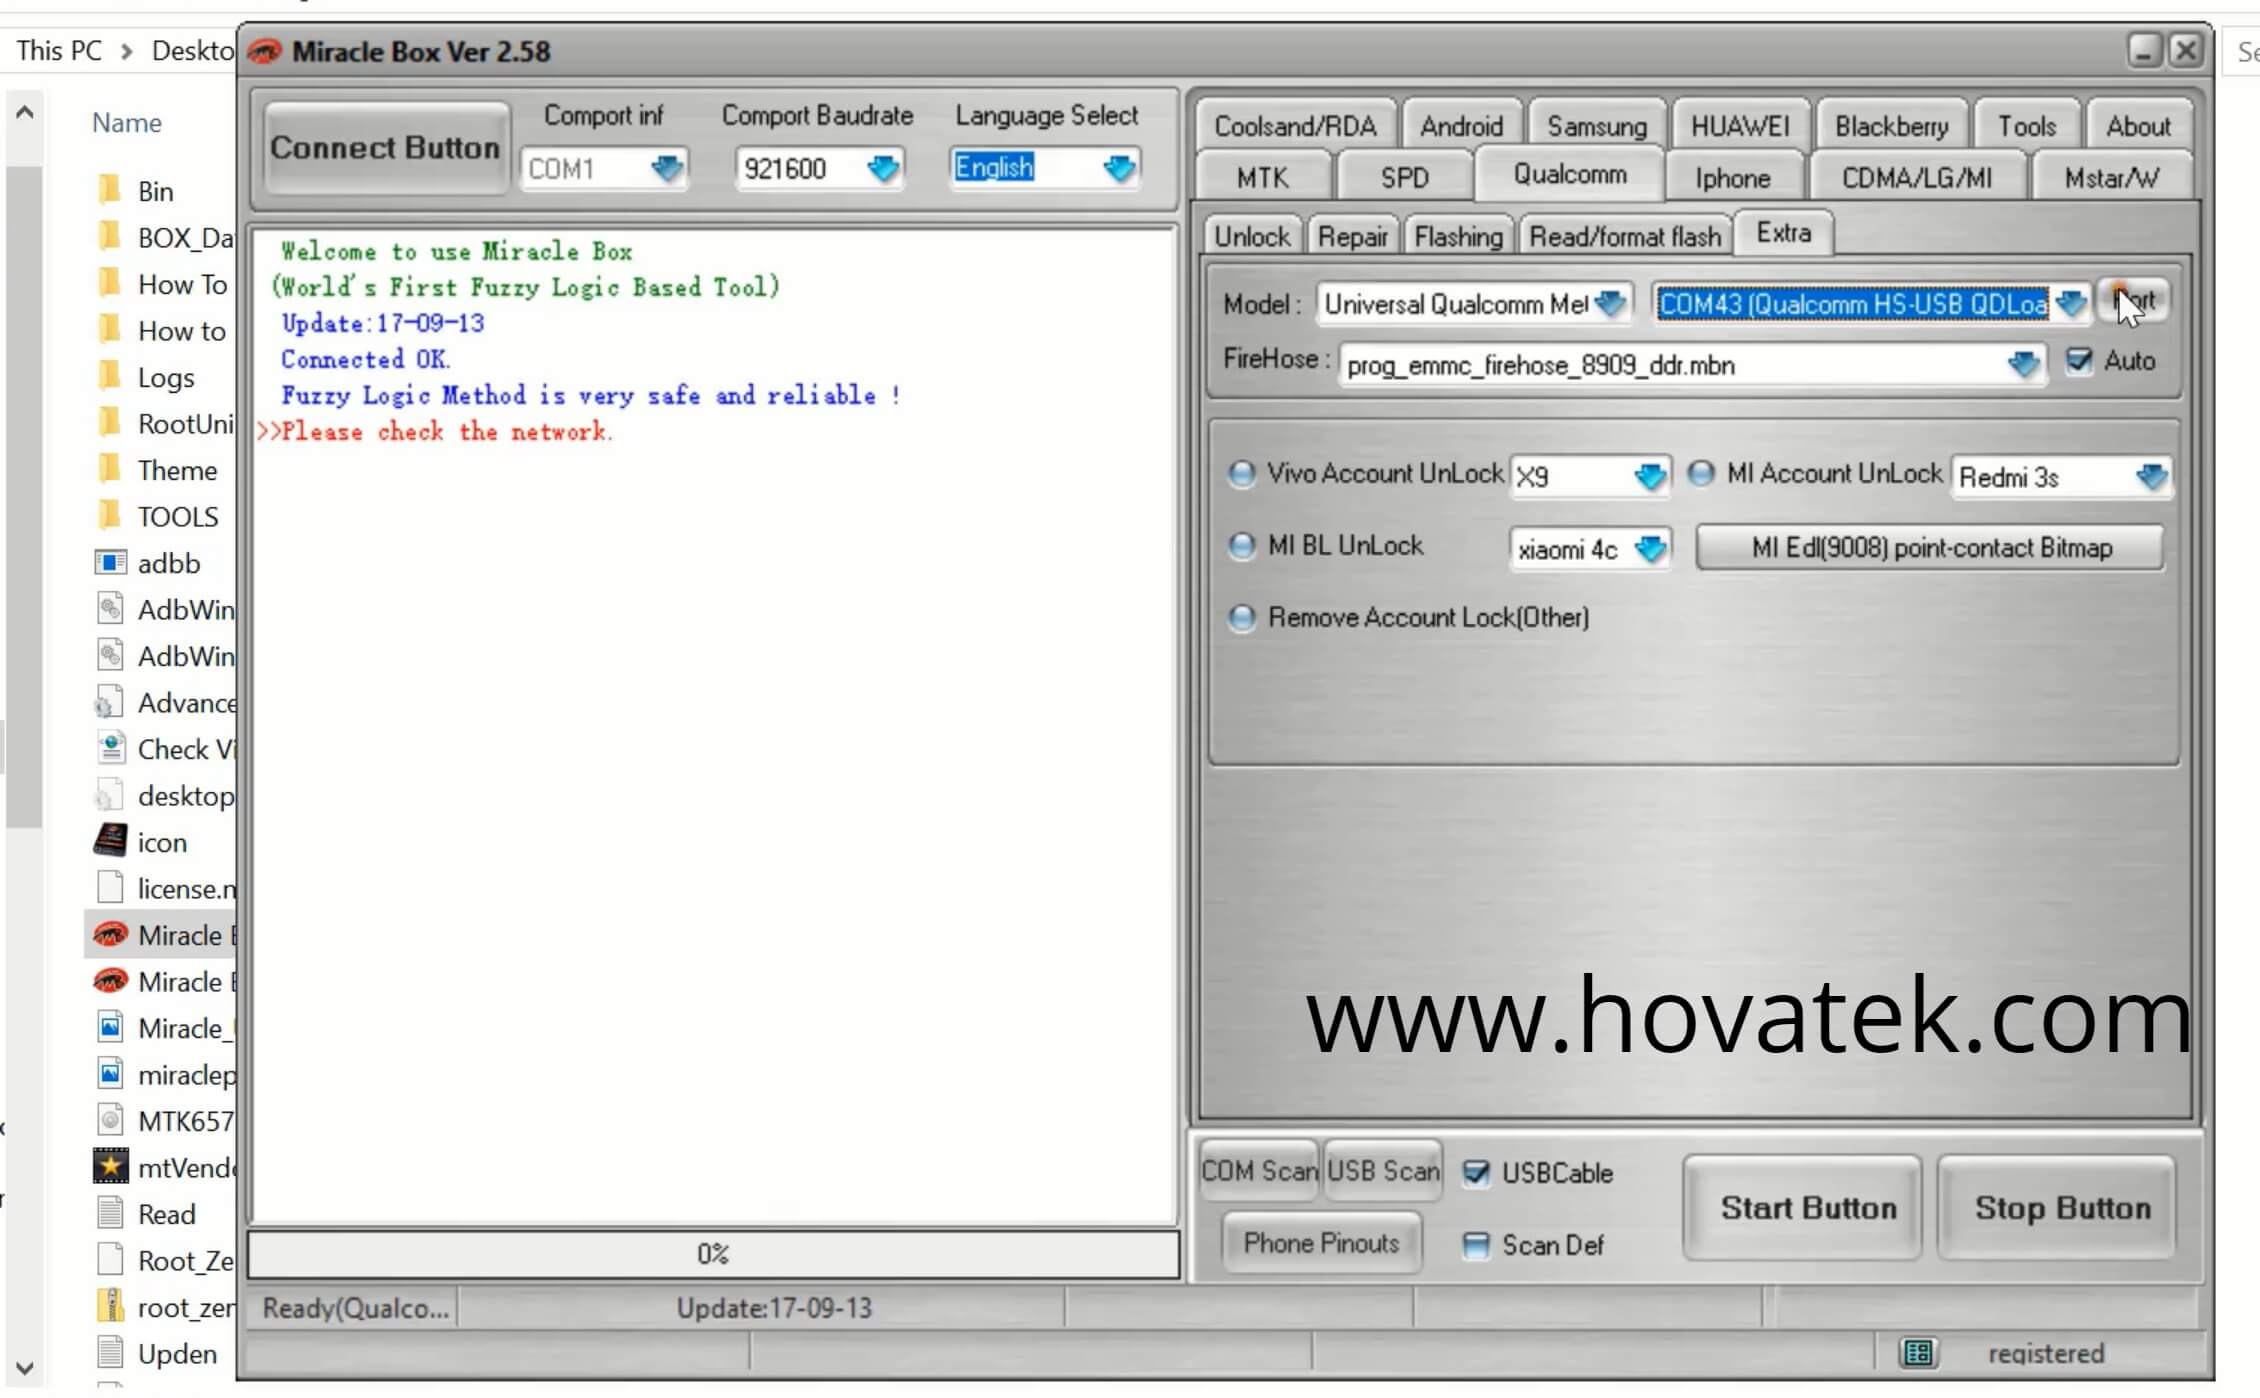Click the RootUni folder icon in Explorer
2260x1398 pixels.
tap(110, 423)
